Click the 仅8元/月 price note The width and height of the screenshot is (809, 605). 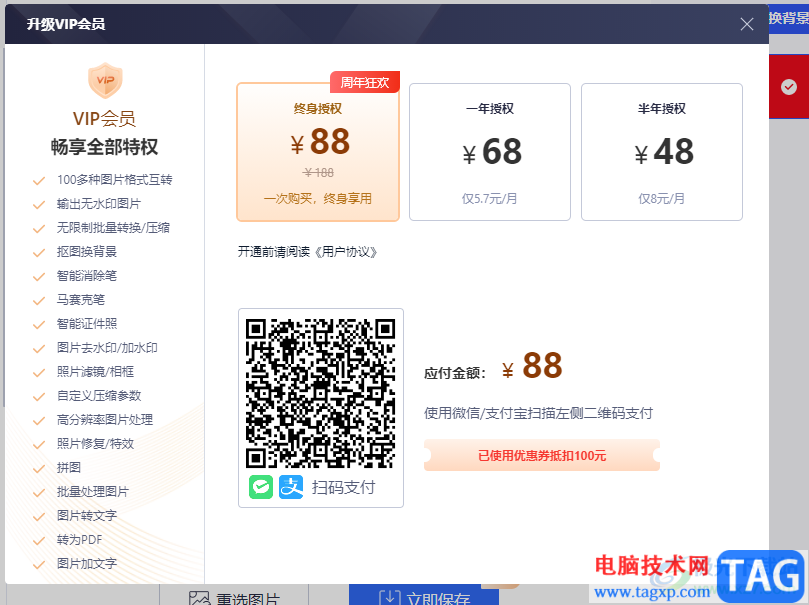click(661, 199)
